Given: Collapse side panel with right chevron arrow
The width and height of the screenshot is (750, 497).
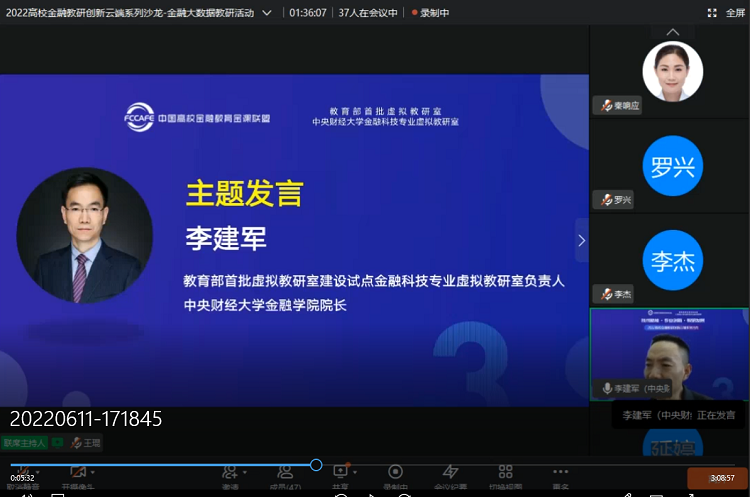Looking at the screenshot, I should pyautogui.click(x=581, y=240).
